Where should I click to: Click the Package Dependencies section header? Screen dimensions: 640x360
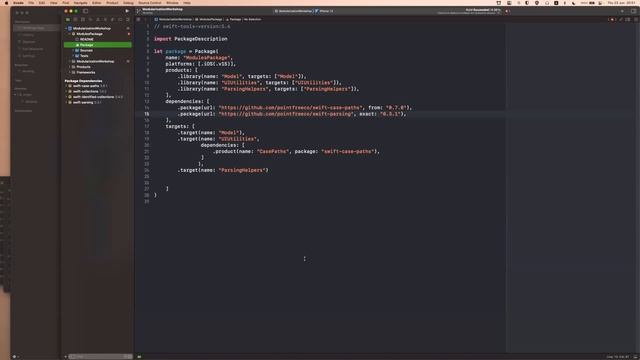(x=83, y=81)
